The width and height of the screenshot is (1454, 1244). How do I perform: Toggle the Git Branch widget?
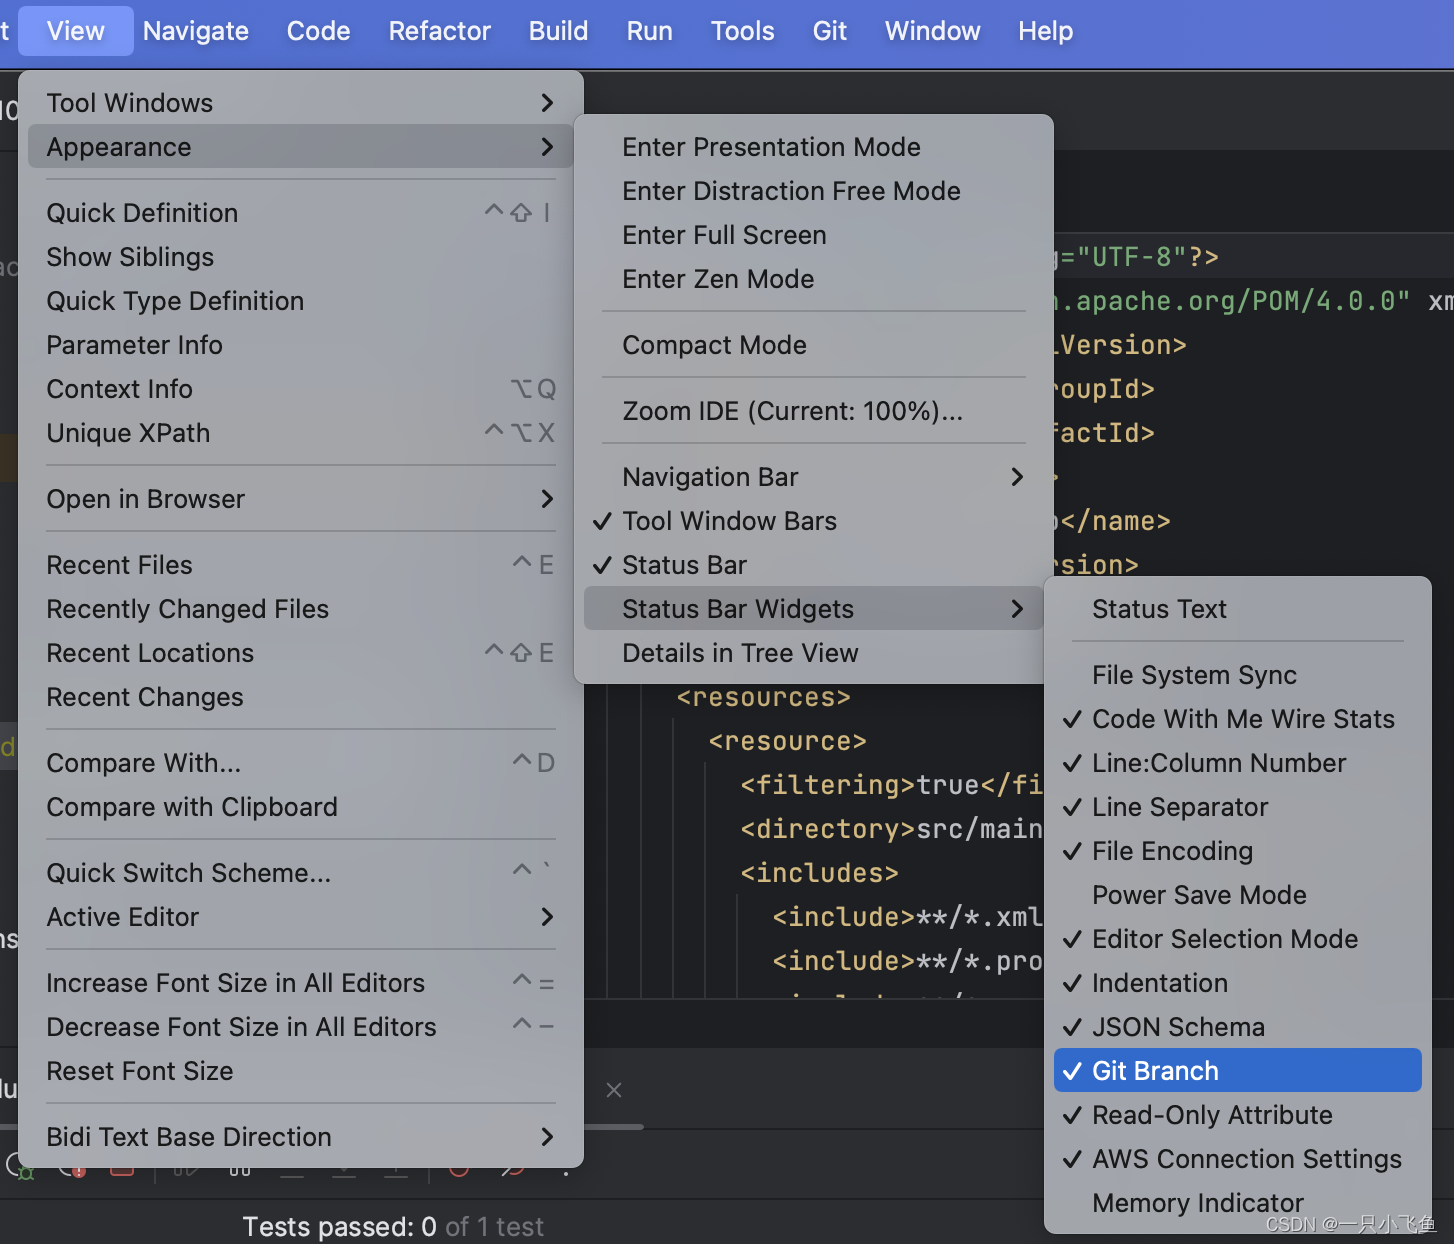[x=1238, y=1070]
